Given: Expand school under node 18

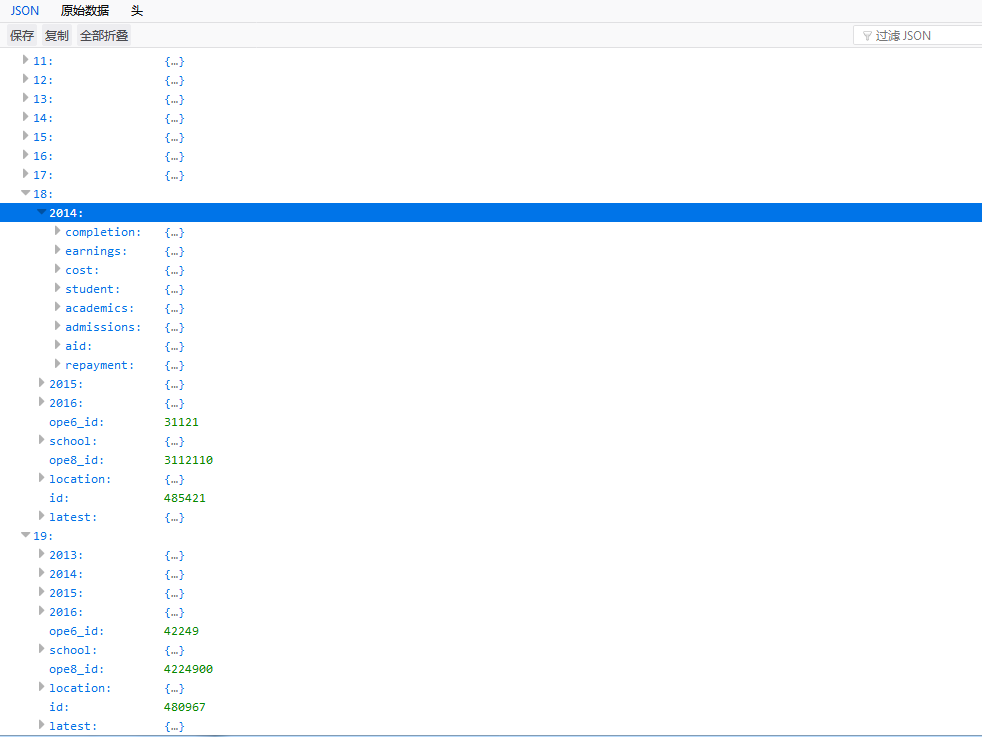Looking at the screenshot, I should [41, 440].
